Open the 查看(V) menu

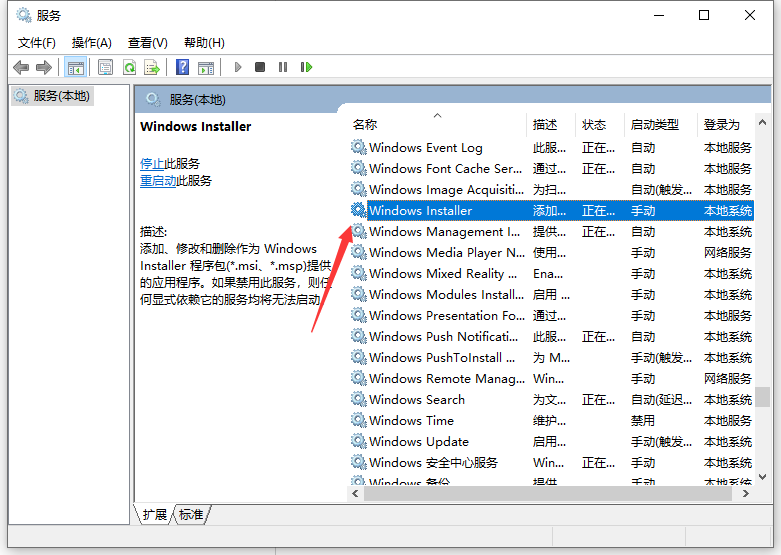coord(147,43)
